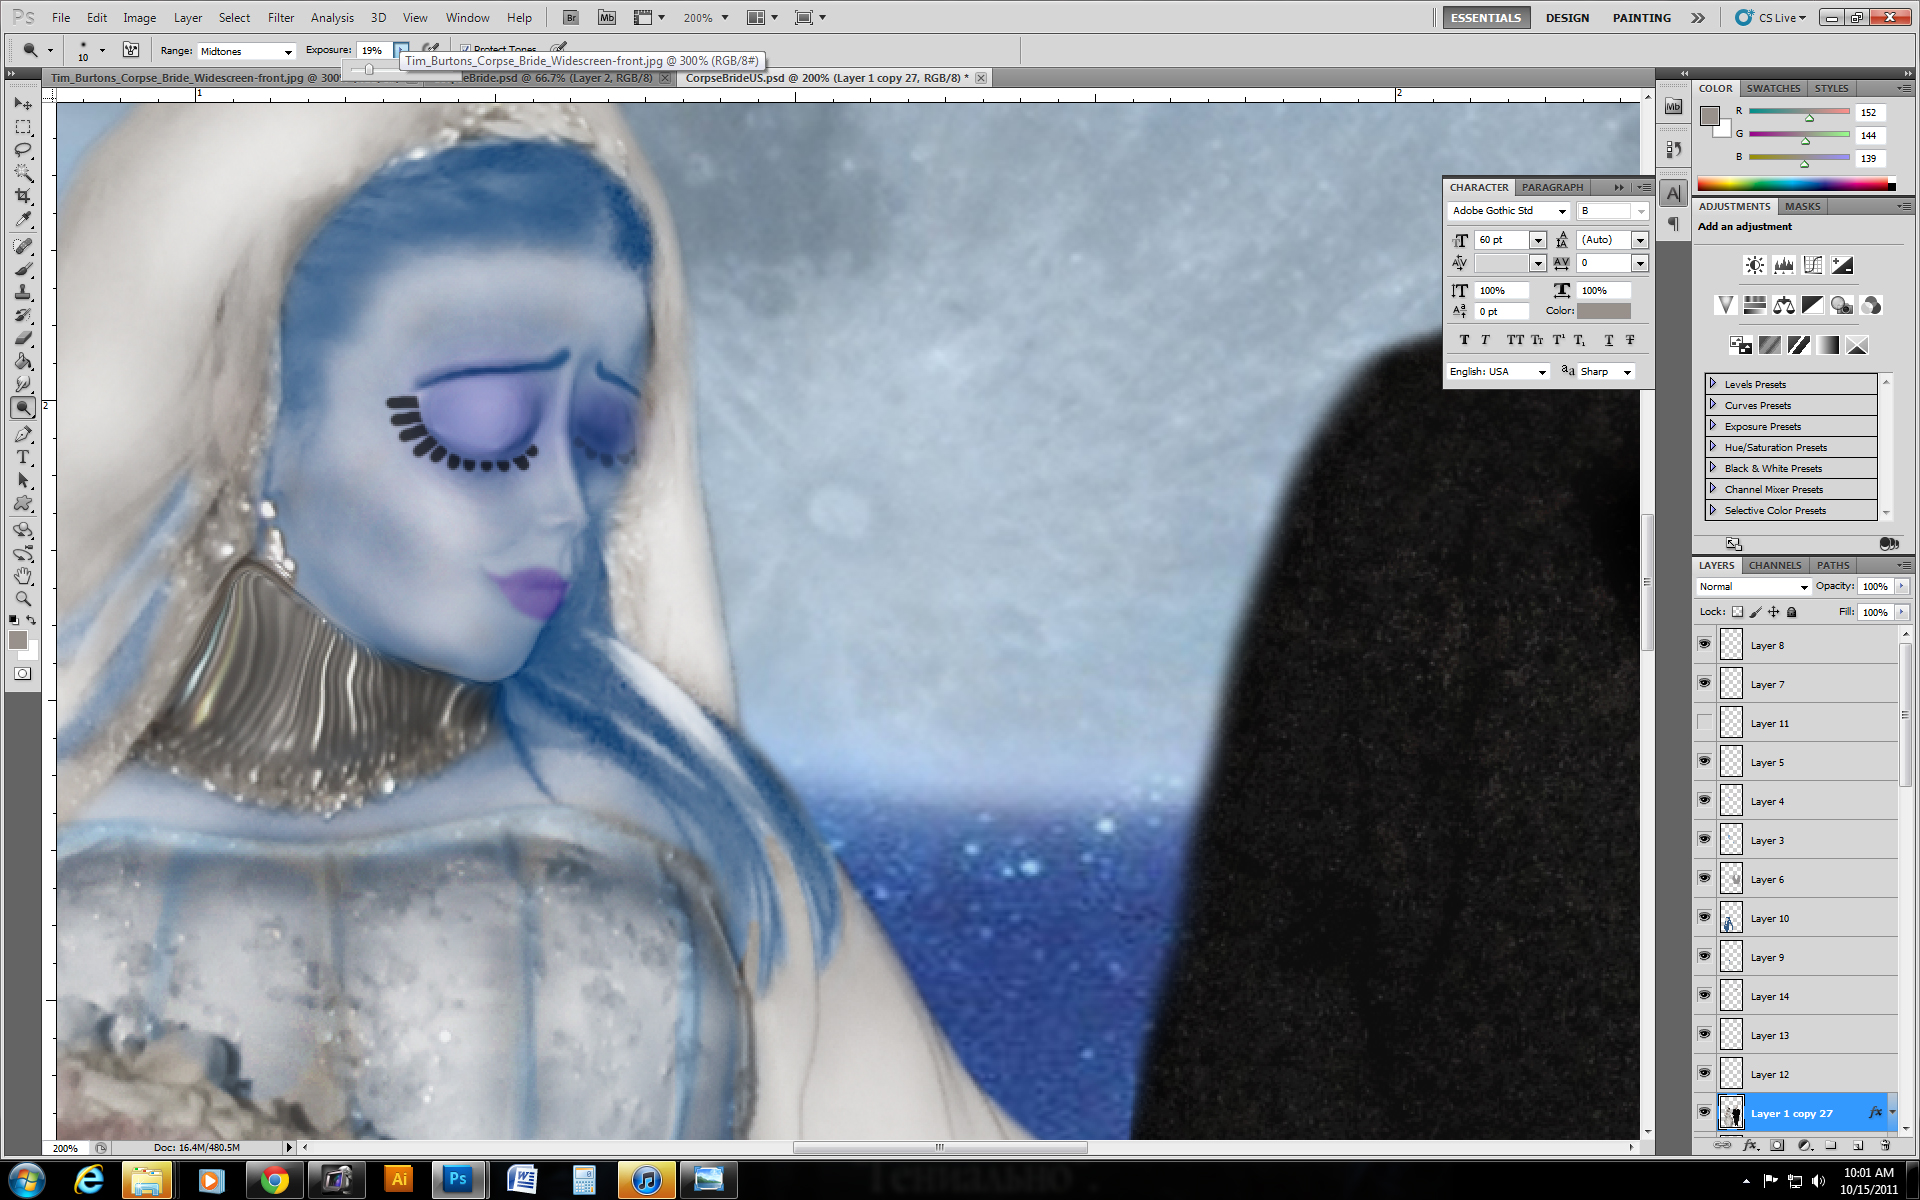Select the Eraser tool
Viewport: 1920px width, 1200px height.
pyautogui.click(x=23, y=339)
